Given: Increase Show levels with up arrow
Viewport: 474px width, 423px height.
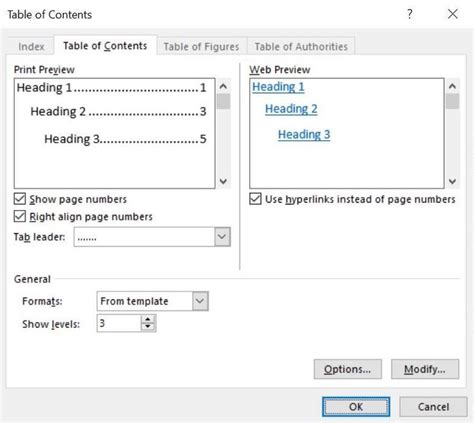Looking at the screenshot, I should [x=148, y=319].
